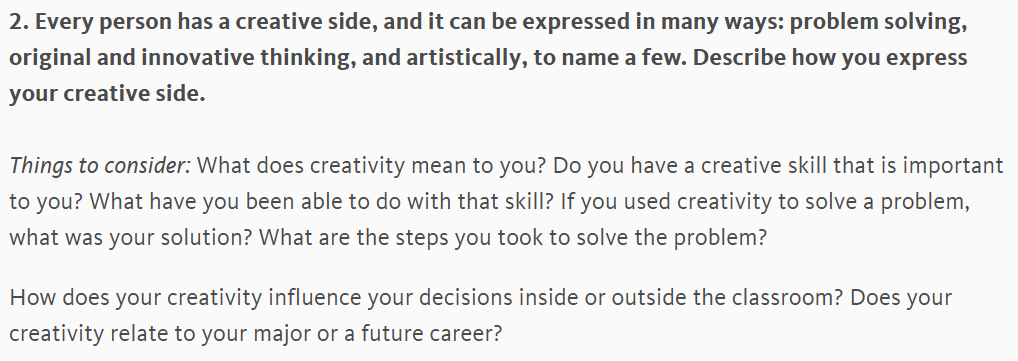Click the bold line "your creative side."

107,93
